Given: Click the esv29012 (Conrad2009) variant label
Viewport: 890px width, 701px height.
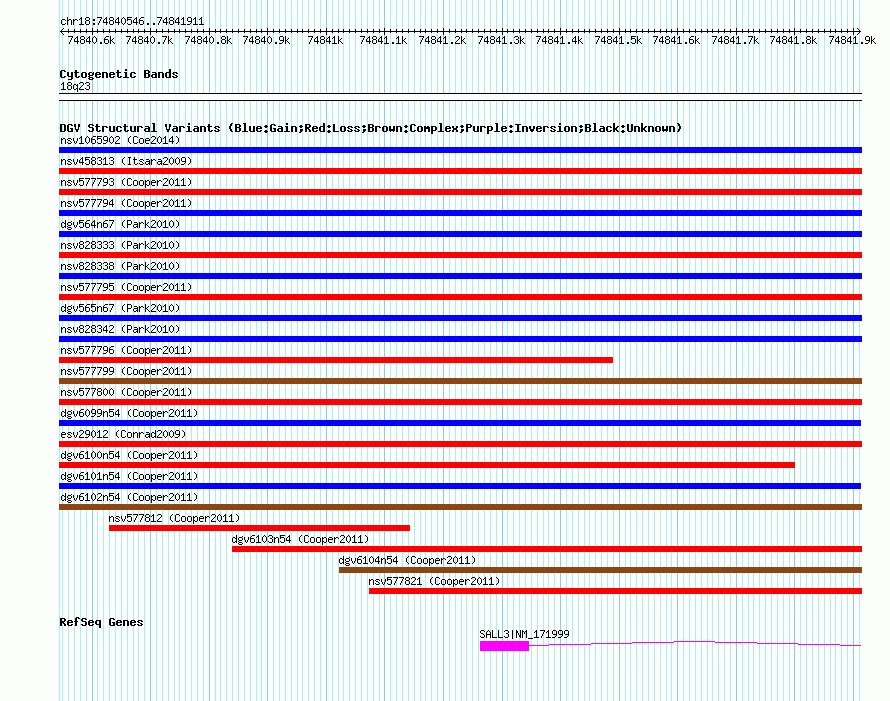Looking at the screenshot, I should click(x=123, y=434).
